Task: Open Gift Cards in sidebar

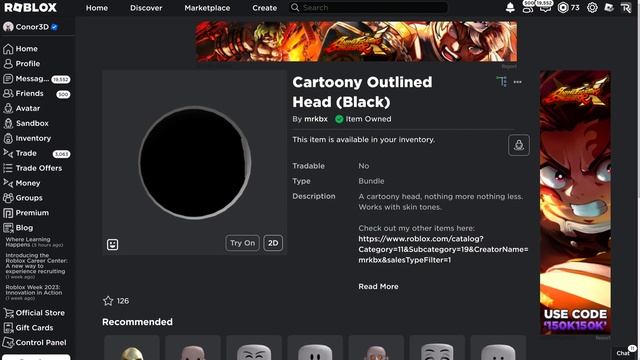Action: pyautogui.click(x=28, y=328)
